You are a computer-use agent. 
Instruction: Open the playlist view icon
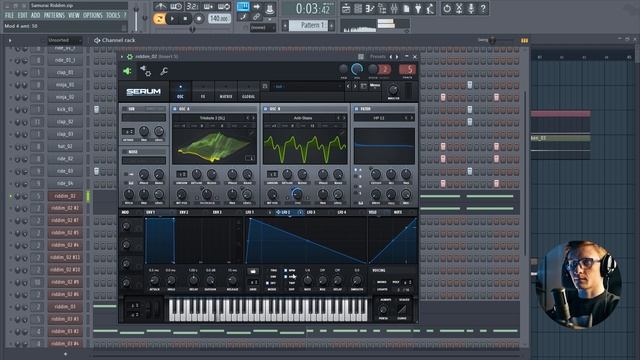(346, 9)
